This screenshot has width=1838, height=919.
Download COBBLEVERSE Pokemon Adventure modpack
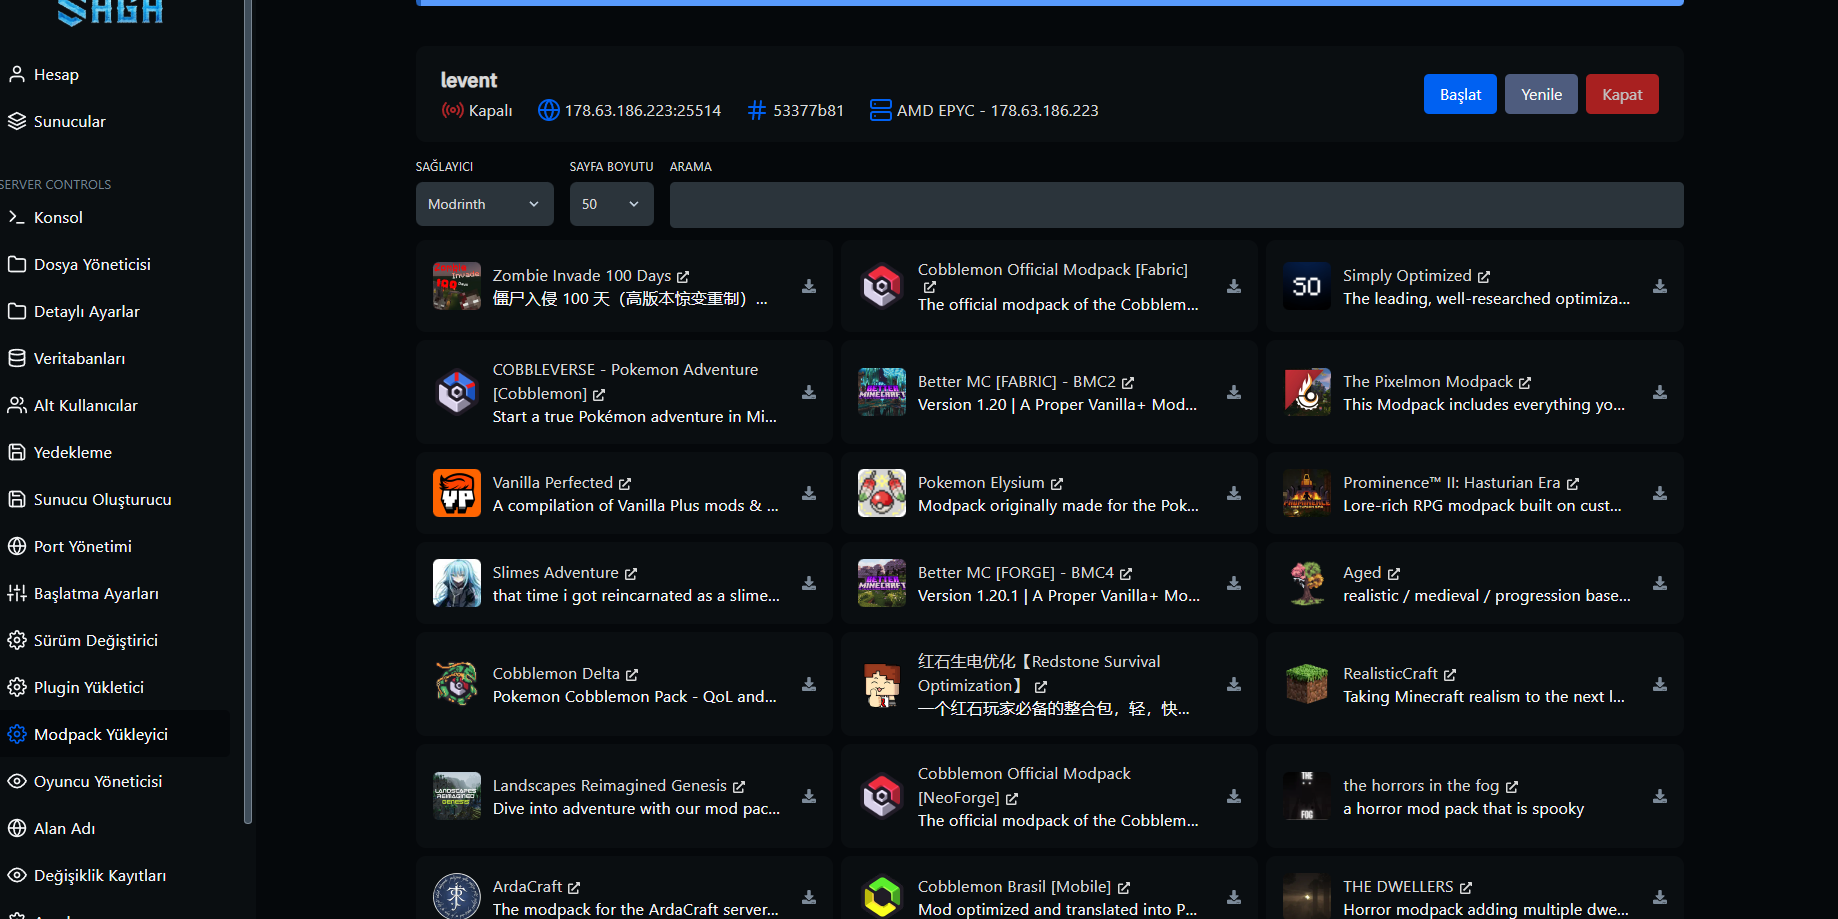click(809, 393)
